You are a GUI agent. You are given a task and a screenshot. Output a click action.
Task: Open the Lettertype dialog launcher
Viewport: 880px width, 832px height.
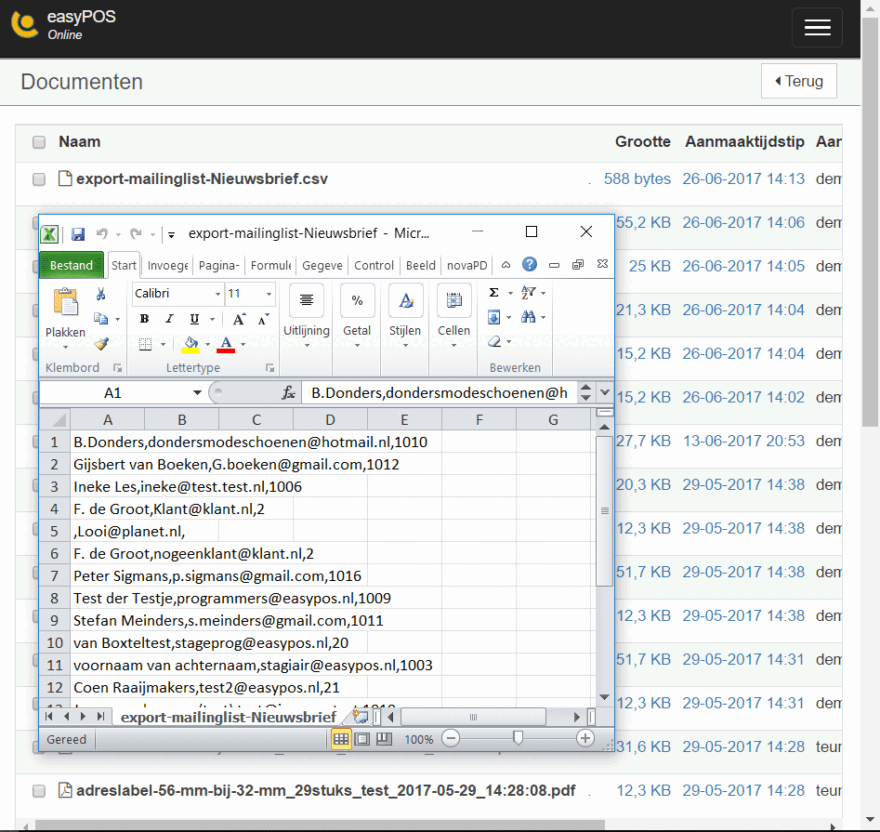tap(270, 368)
